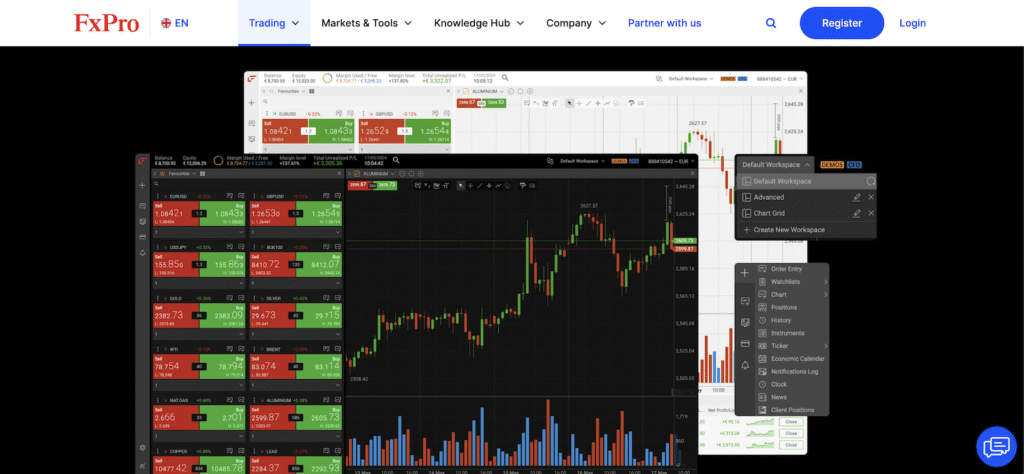Viewport: 1024px width, 474px height.
Task: Choose Order Entry from the add menu
Action: 786,269
